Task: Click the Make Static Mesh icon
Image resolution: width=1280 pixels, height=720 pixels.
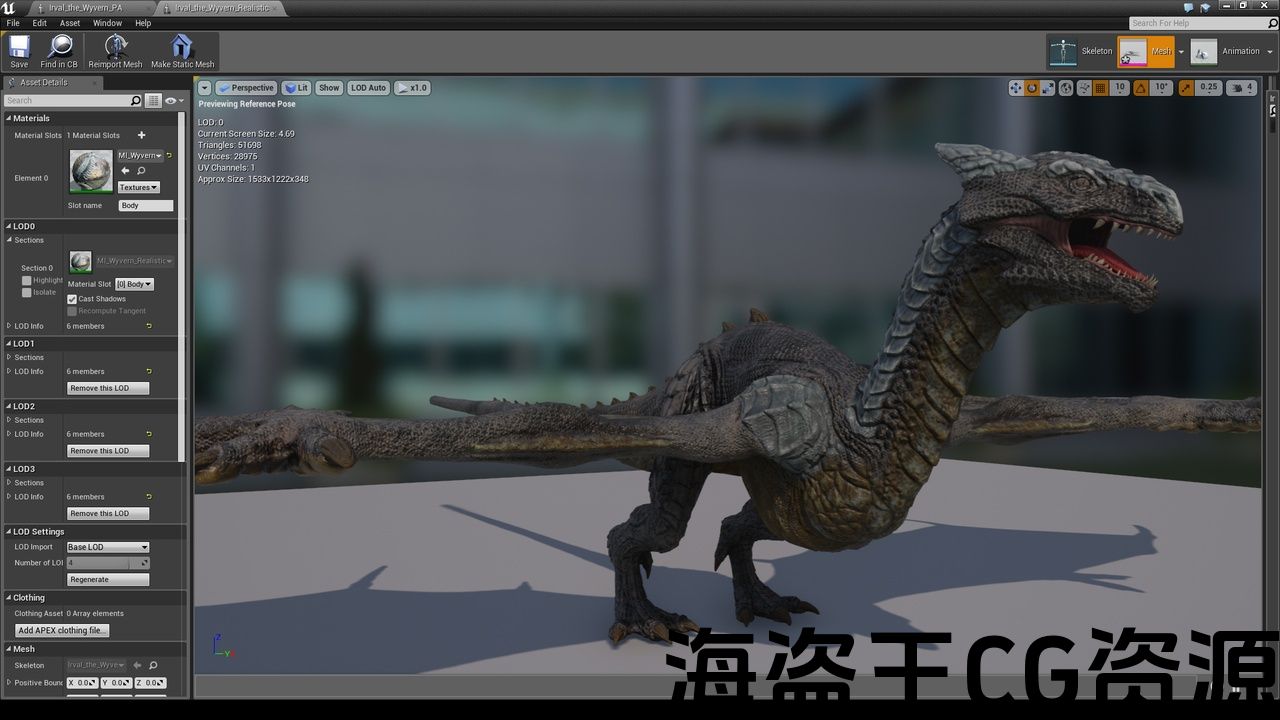Action: (x=182, y=47)
